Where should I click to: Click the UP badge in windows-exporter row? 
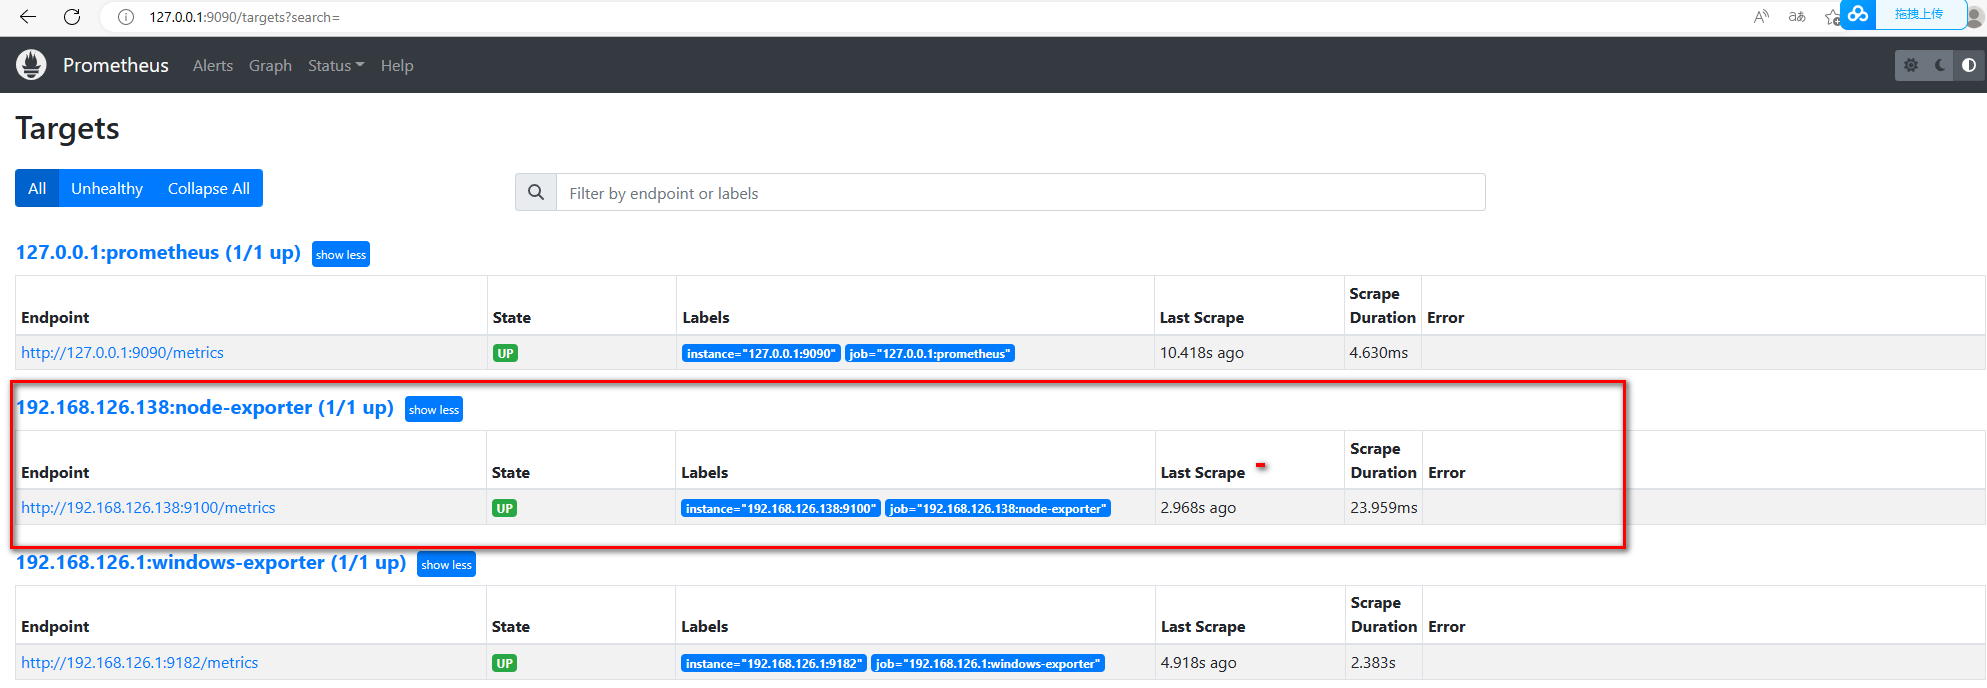pos(504,663)
